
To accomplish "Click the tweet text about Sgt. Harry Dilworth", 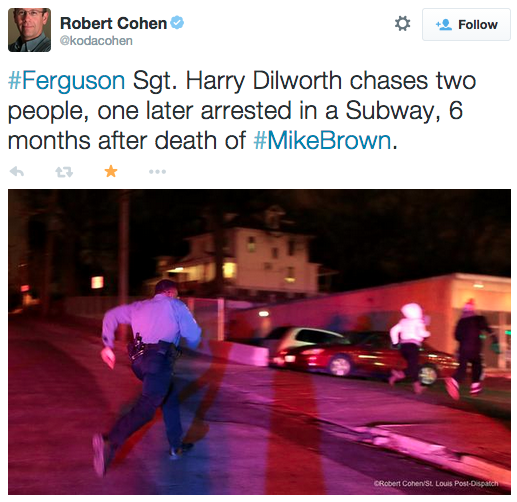I will [x=242, y=111].
